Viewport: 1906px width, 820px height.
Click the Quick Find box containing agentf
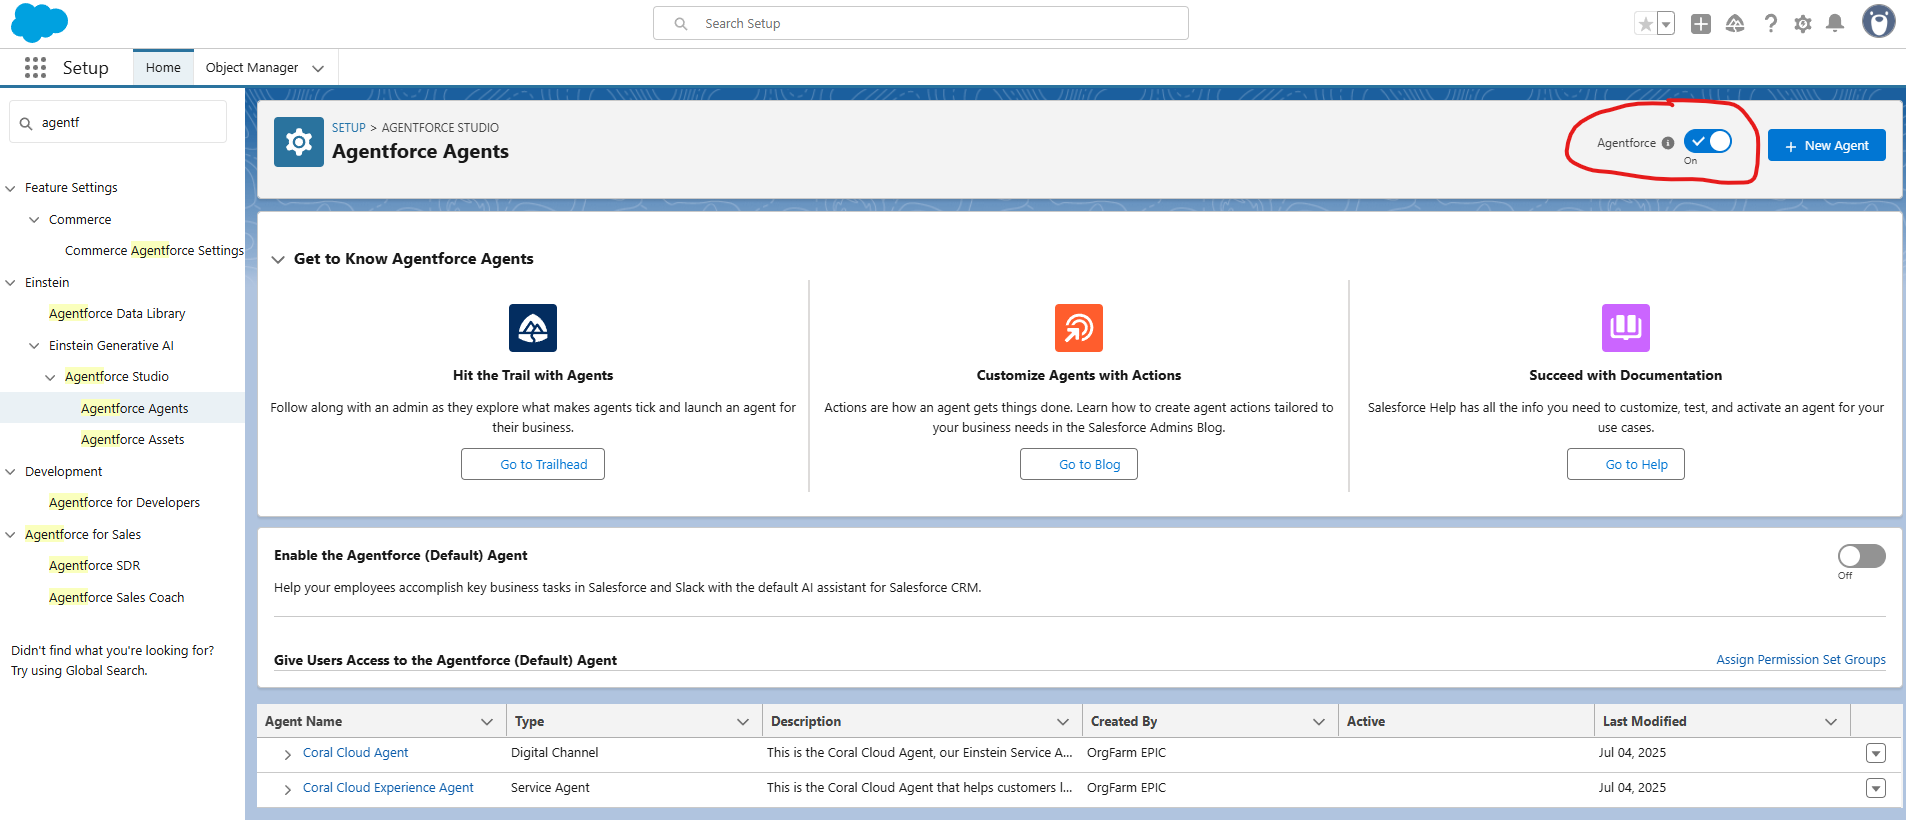pos(118,122)
